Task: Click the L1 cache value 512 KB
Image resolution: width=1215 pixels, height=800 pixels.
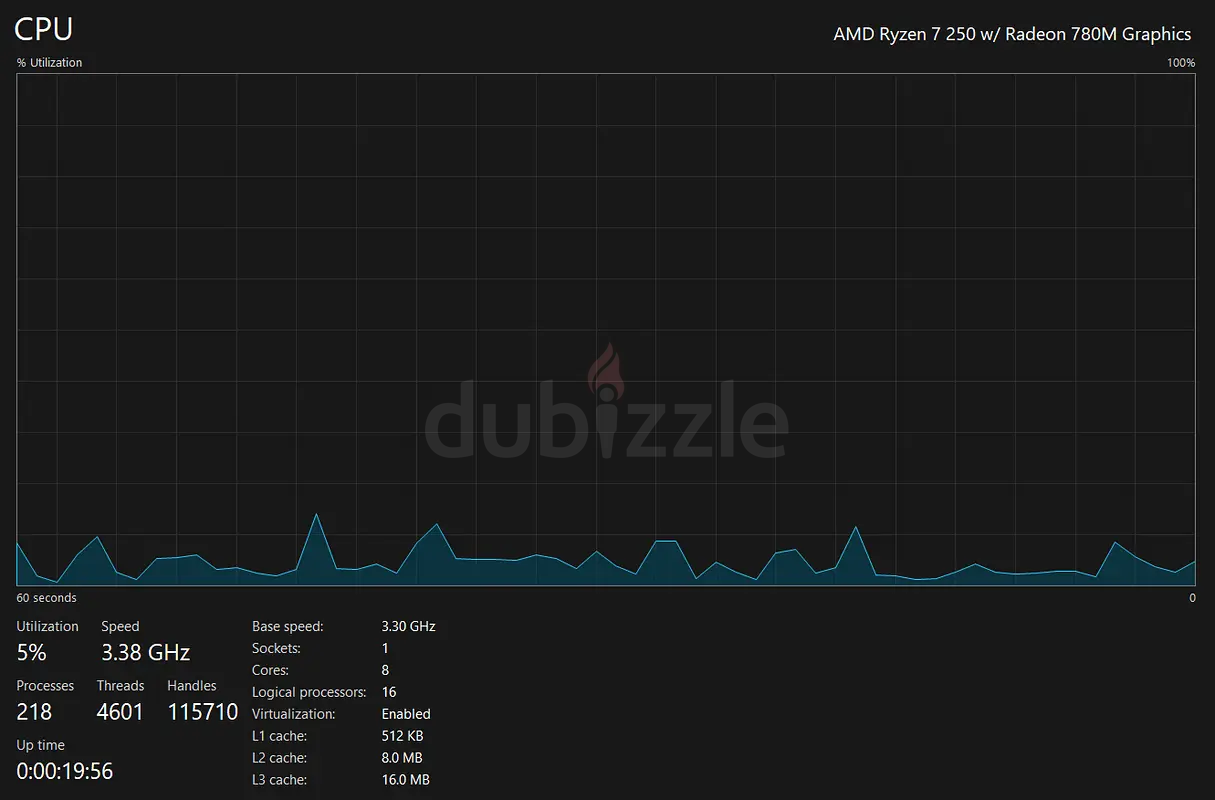Action: tap(402, 736)
